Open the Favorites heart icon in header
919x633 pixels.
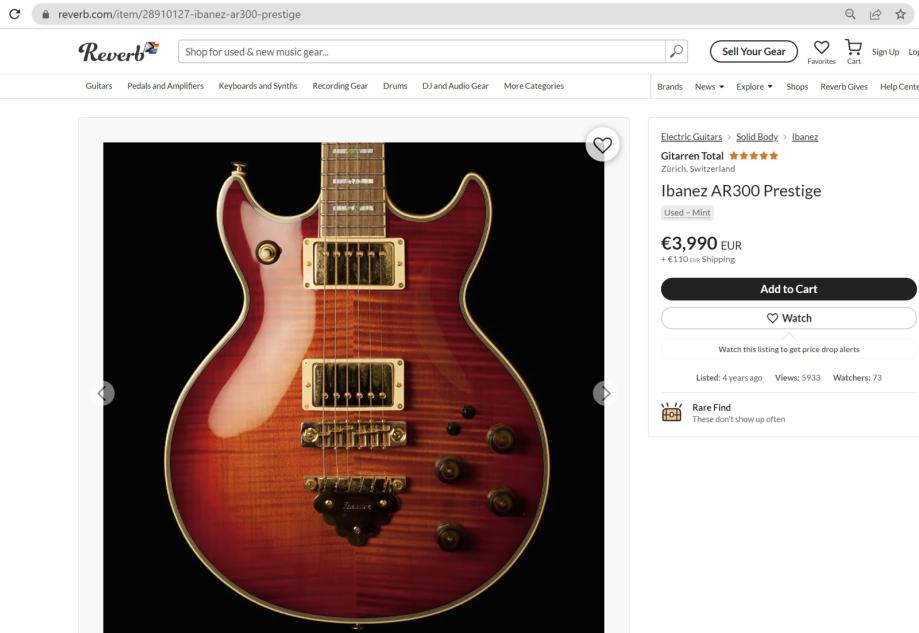(x=821, y=48)
